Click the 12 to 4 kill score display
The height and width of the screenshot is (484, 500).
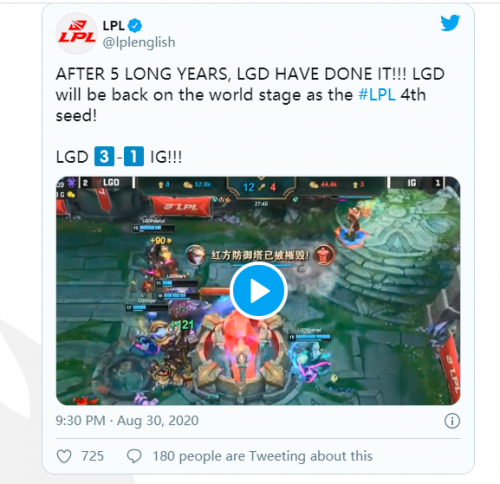(260, 187)
